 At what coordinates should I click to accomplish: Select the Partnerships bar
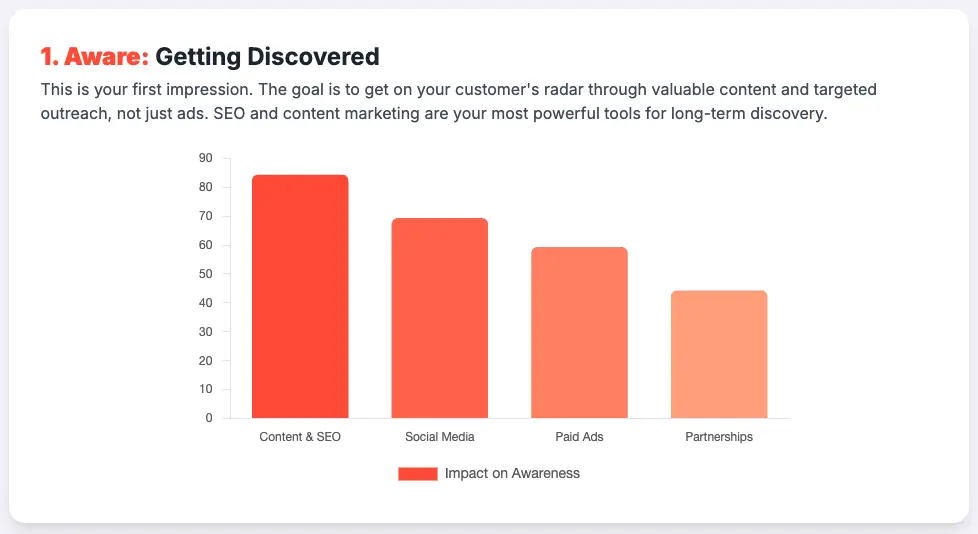click(x=719, y=354)
